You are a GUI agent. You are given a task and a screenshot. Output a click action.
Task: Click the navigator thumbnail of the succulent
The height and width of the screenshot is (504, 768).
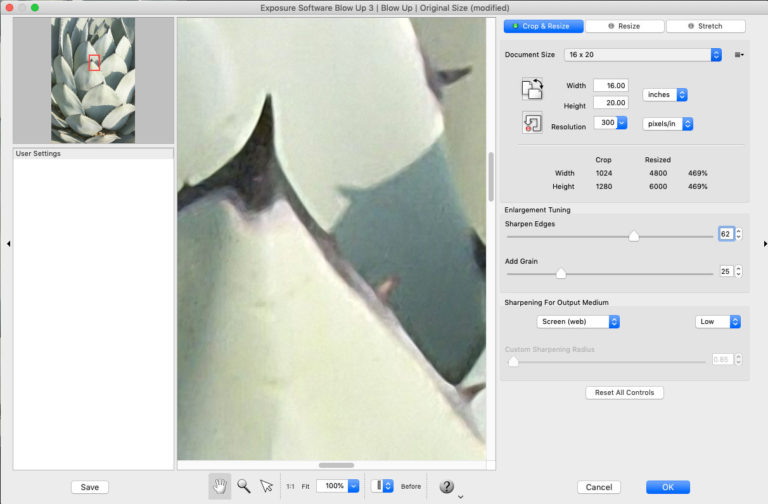[93, 80]
